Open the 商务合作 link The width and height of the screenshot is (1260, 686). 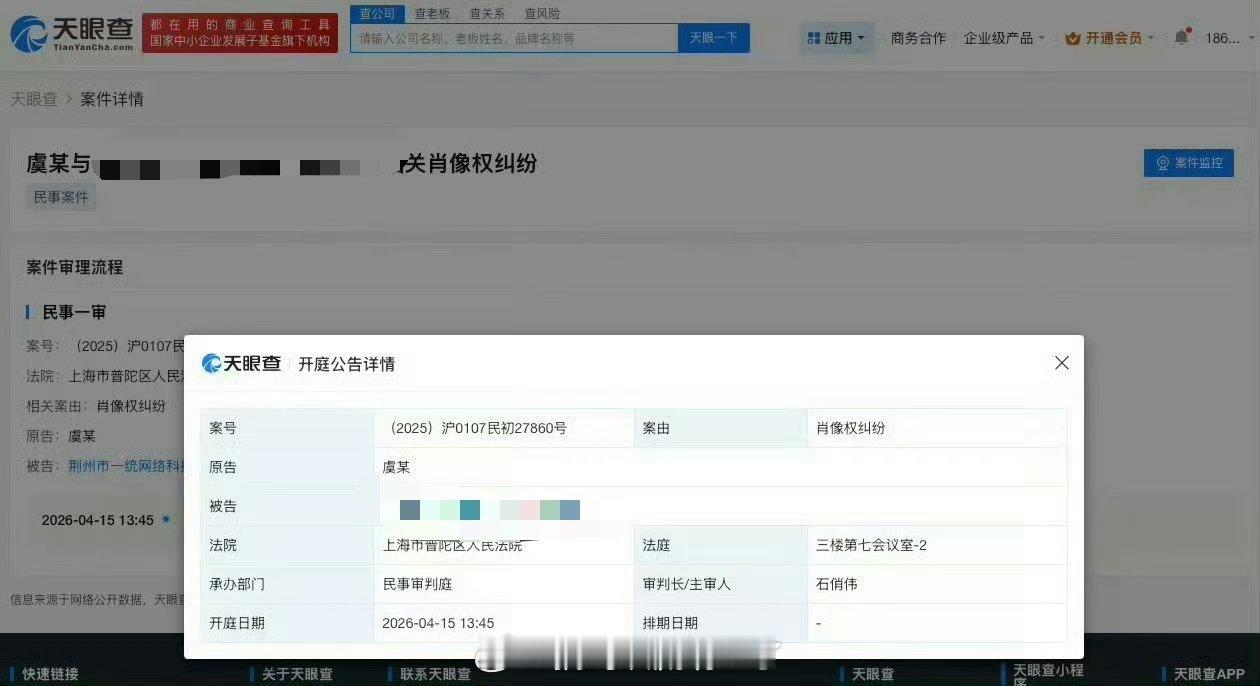coord(918,38)
